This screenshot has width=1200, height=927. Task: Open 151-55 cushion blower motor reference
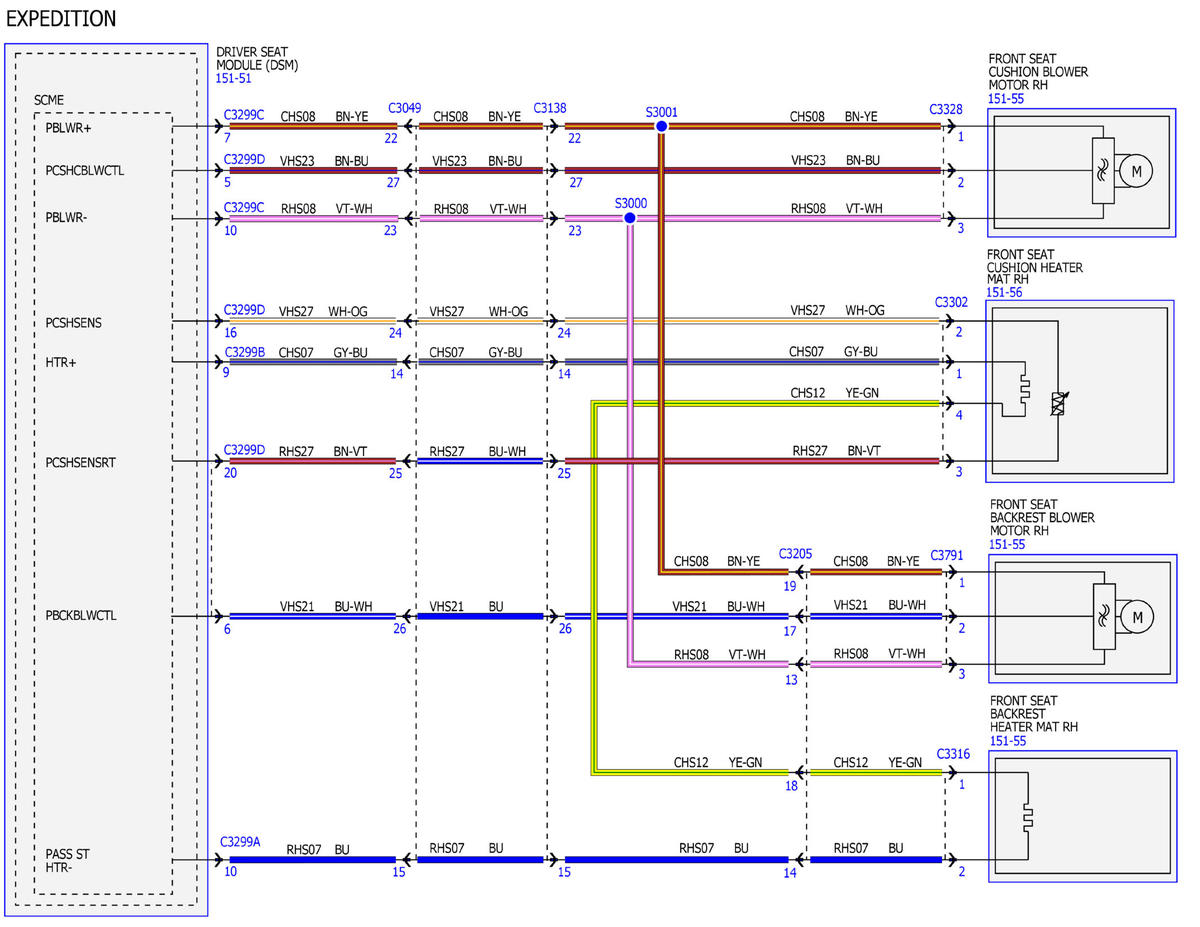pyautogui.click(x=1006, y=99)
